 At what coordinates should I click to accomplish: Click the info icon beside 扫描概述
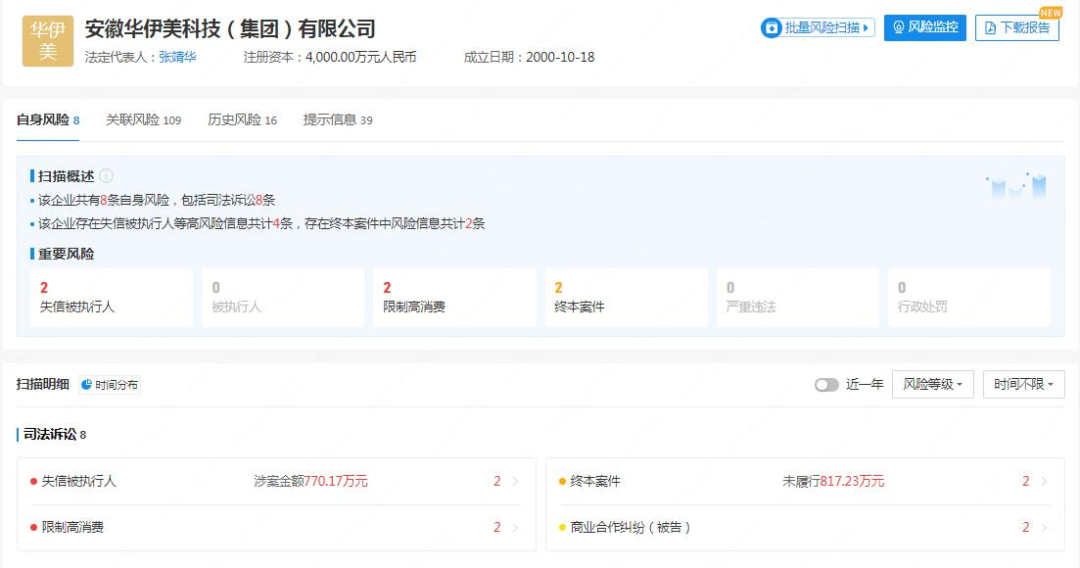(106, 176)
